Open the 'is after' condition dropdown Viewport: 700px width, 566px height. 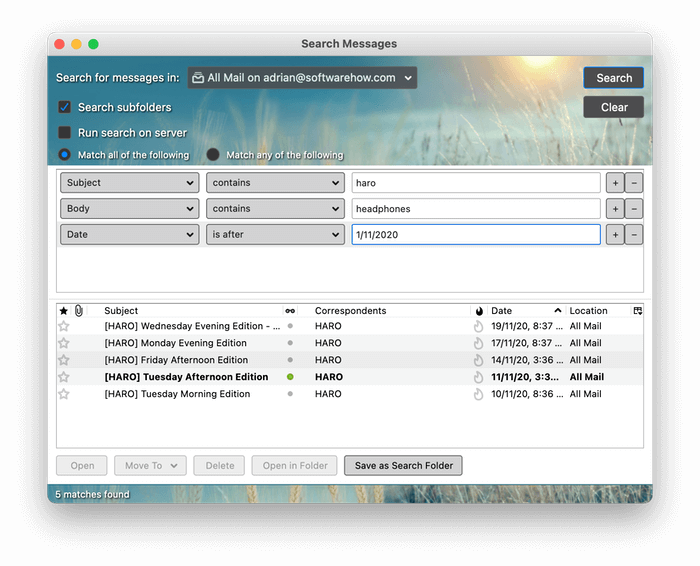point(275,235)
